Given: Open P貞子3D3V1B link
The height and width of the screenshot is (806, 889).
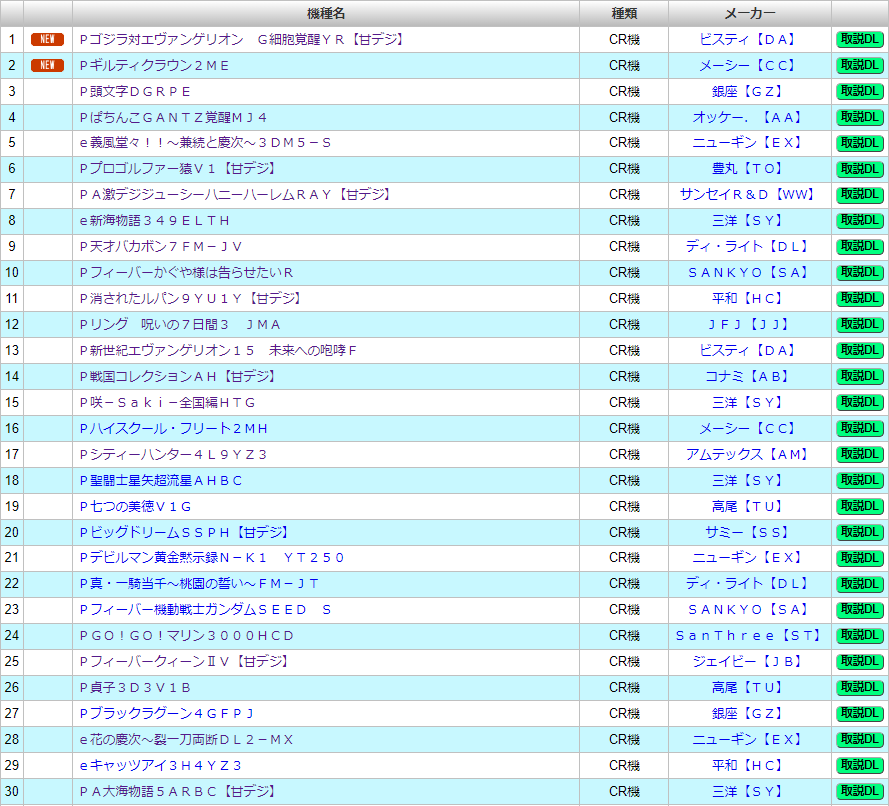Looking at the screenshot, I should [x=135, y=688].
